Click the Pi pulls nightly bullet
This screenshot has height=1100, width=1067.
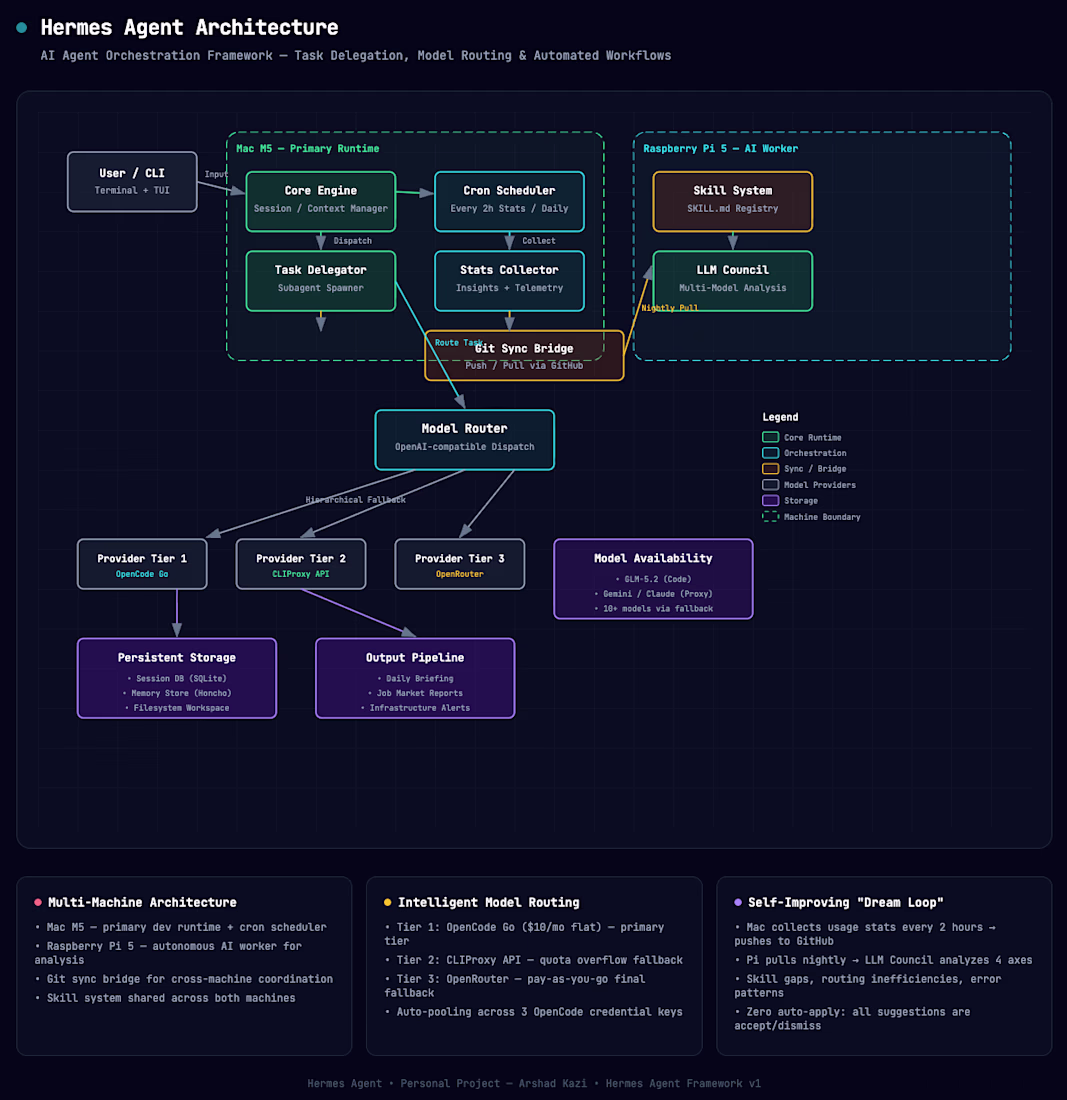click(x=883, y=960)
